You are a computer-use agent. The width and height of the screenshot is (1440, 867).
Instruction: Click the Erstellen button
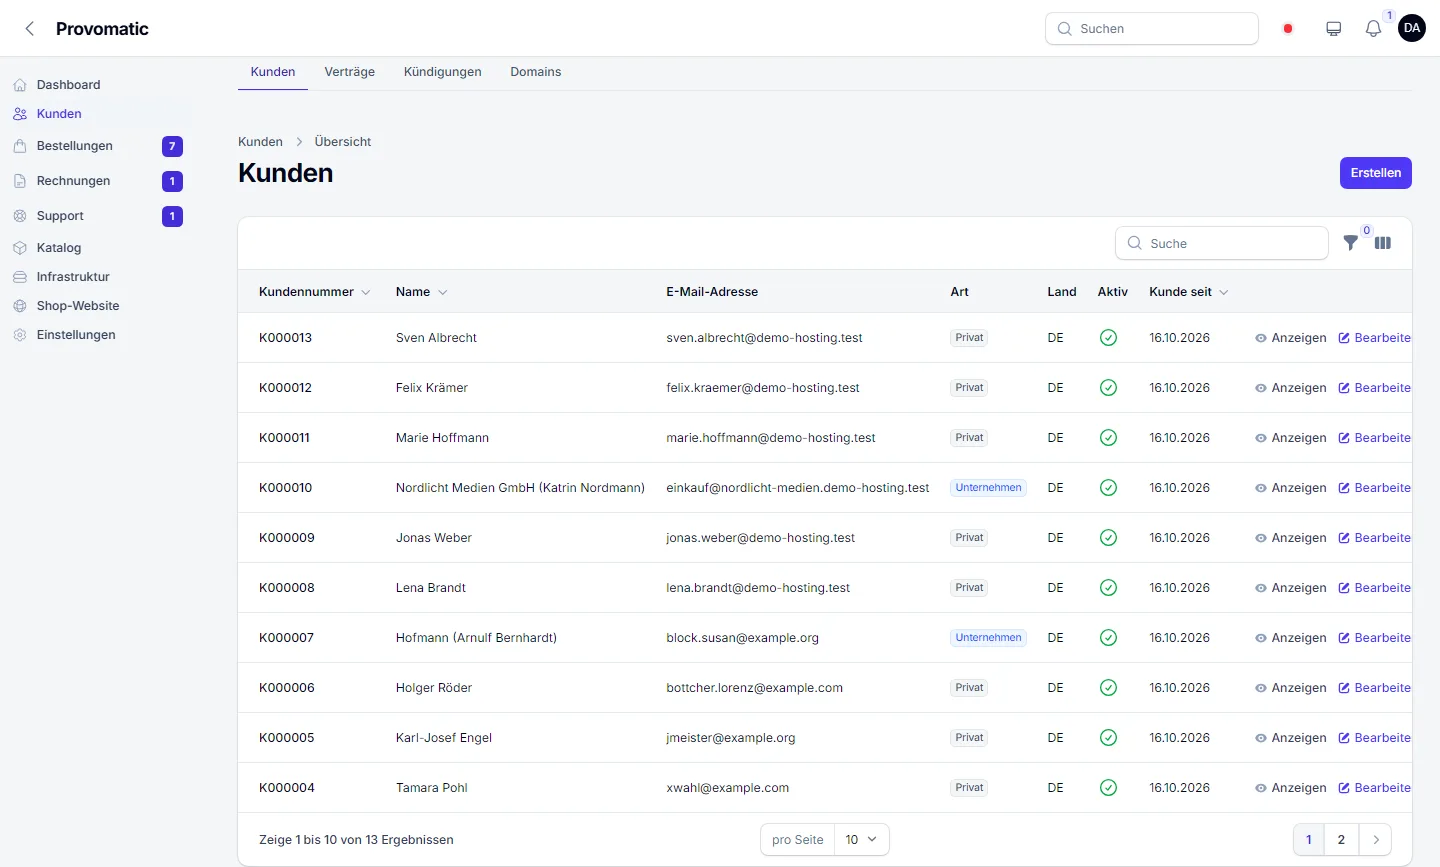(x=1376, y=173)
